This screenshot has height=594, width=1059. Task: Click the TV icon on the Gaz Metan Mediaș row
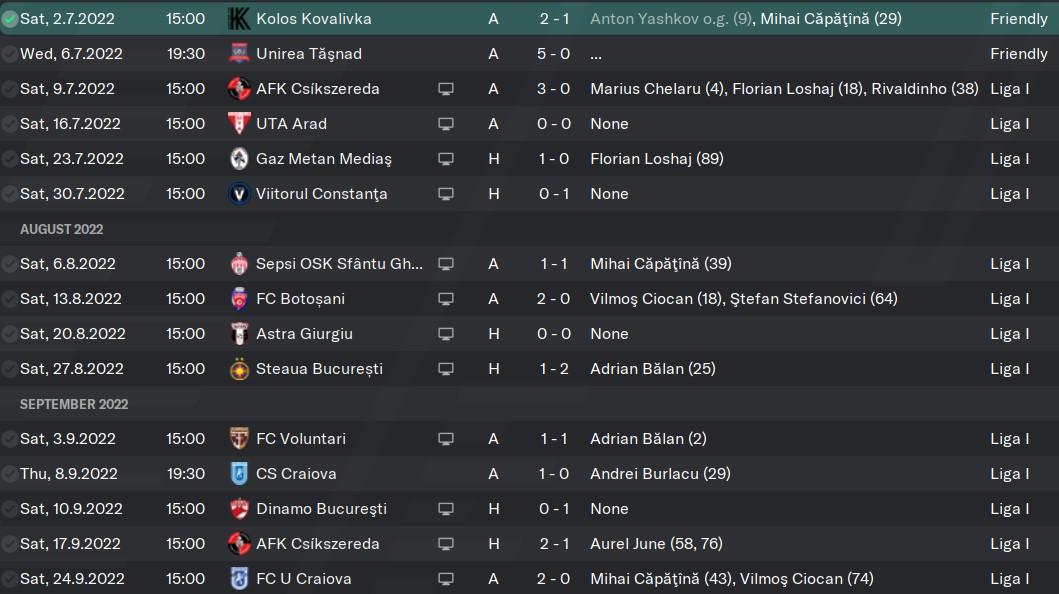point(446,159)
